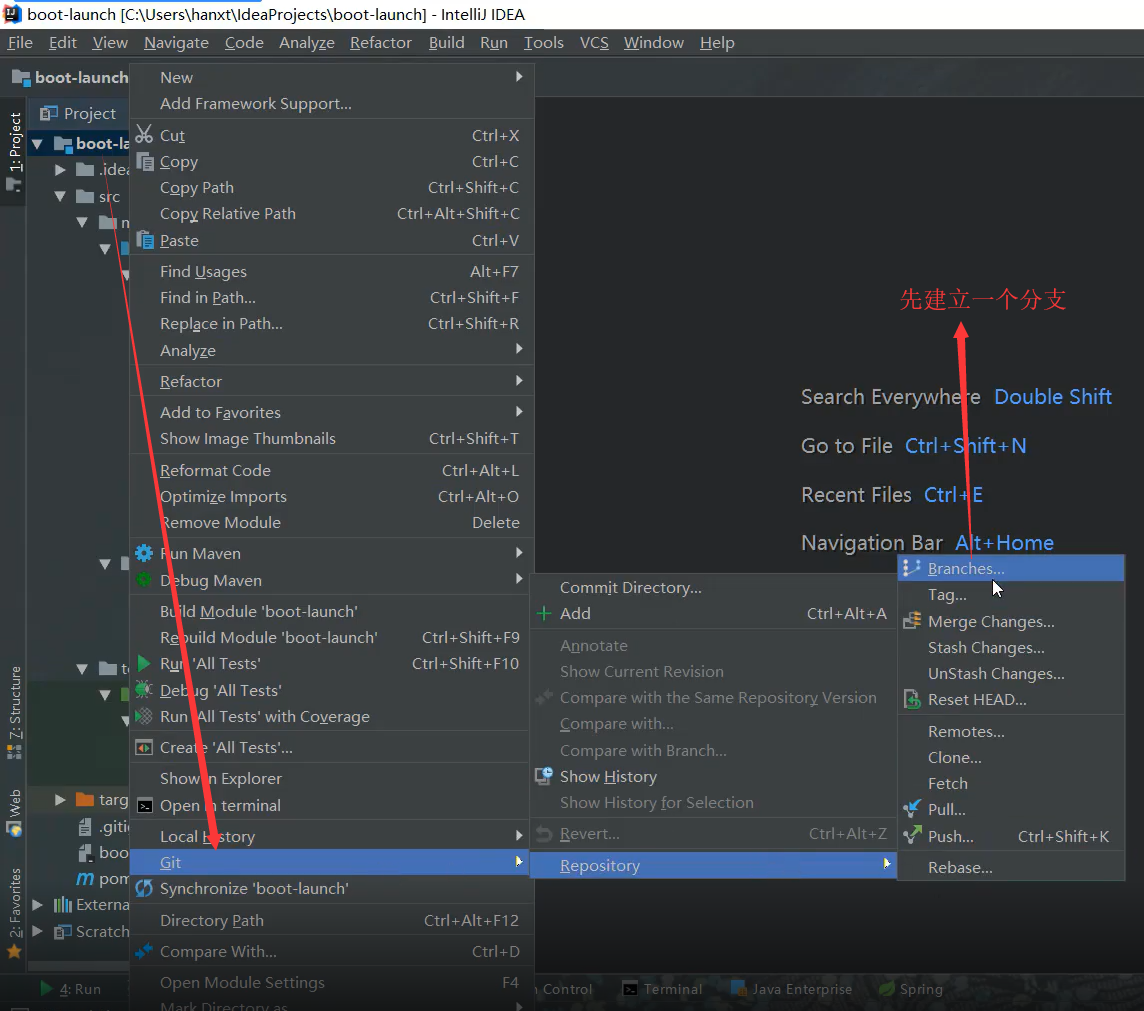Expand External Libraries node arrow

pyautogui.click(x=37, y=905)
